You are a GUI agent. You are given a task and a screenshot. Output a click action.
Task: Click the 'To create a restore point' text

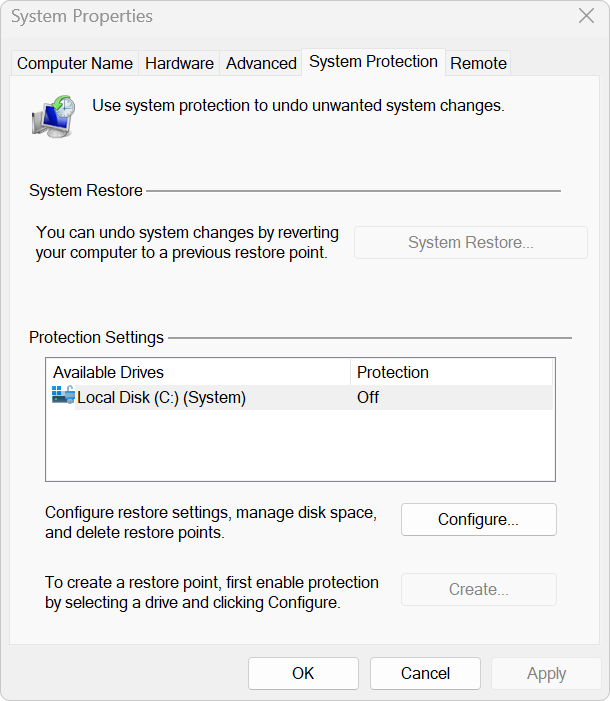coord(212,593)
